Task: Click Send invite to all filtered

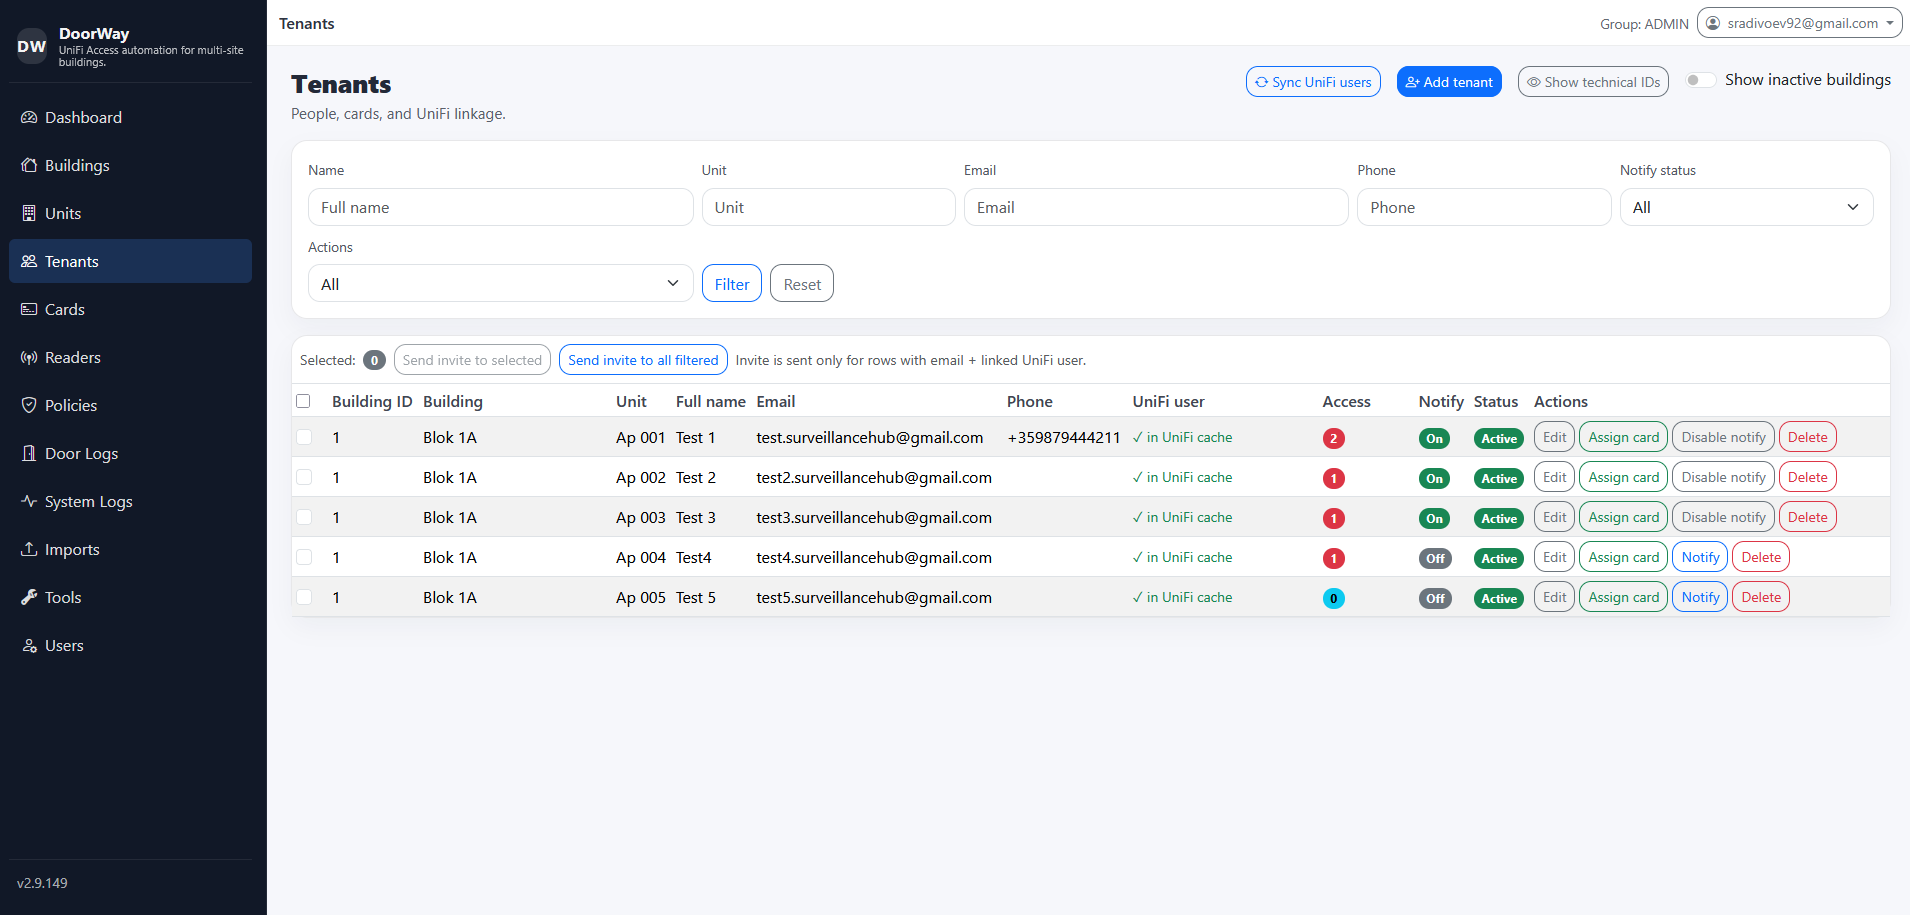Action: 643,360
